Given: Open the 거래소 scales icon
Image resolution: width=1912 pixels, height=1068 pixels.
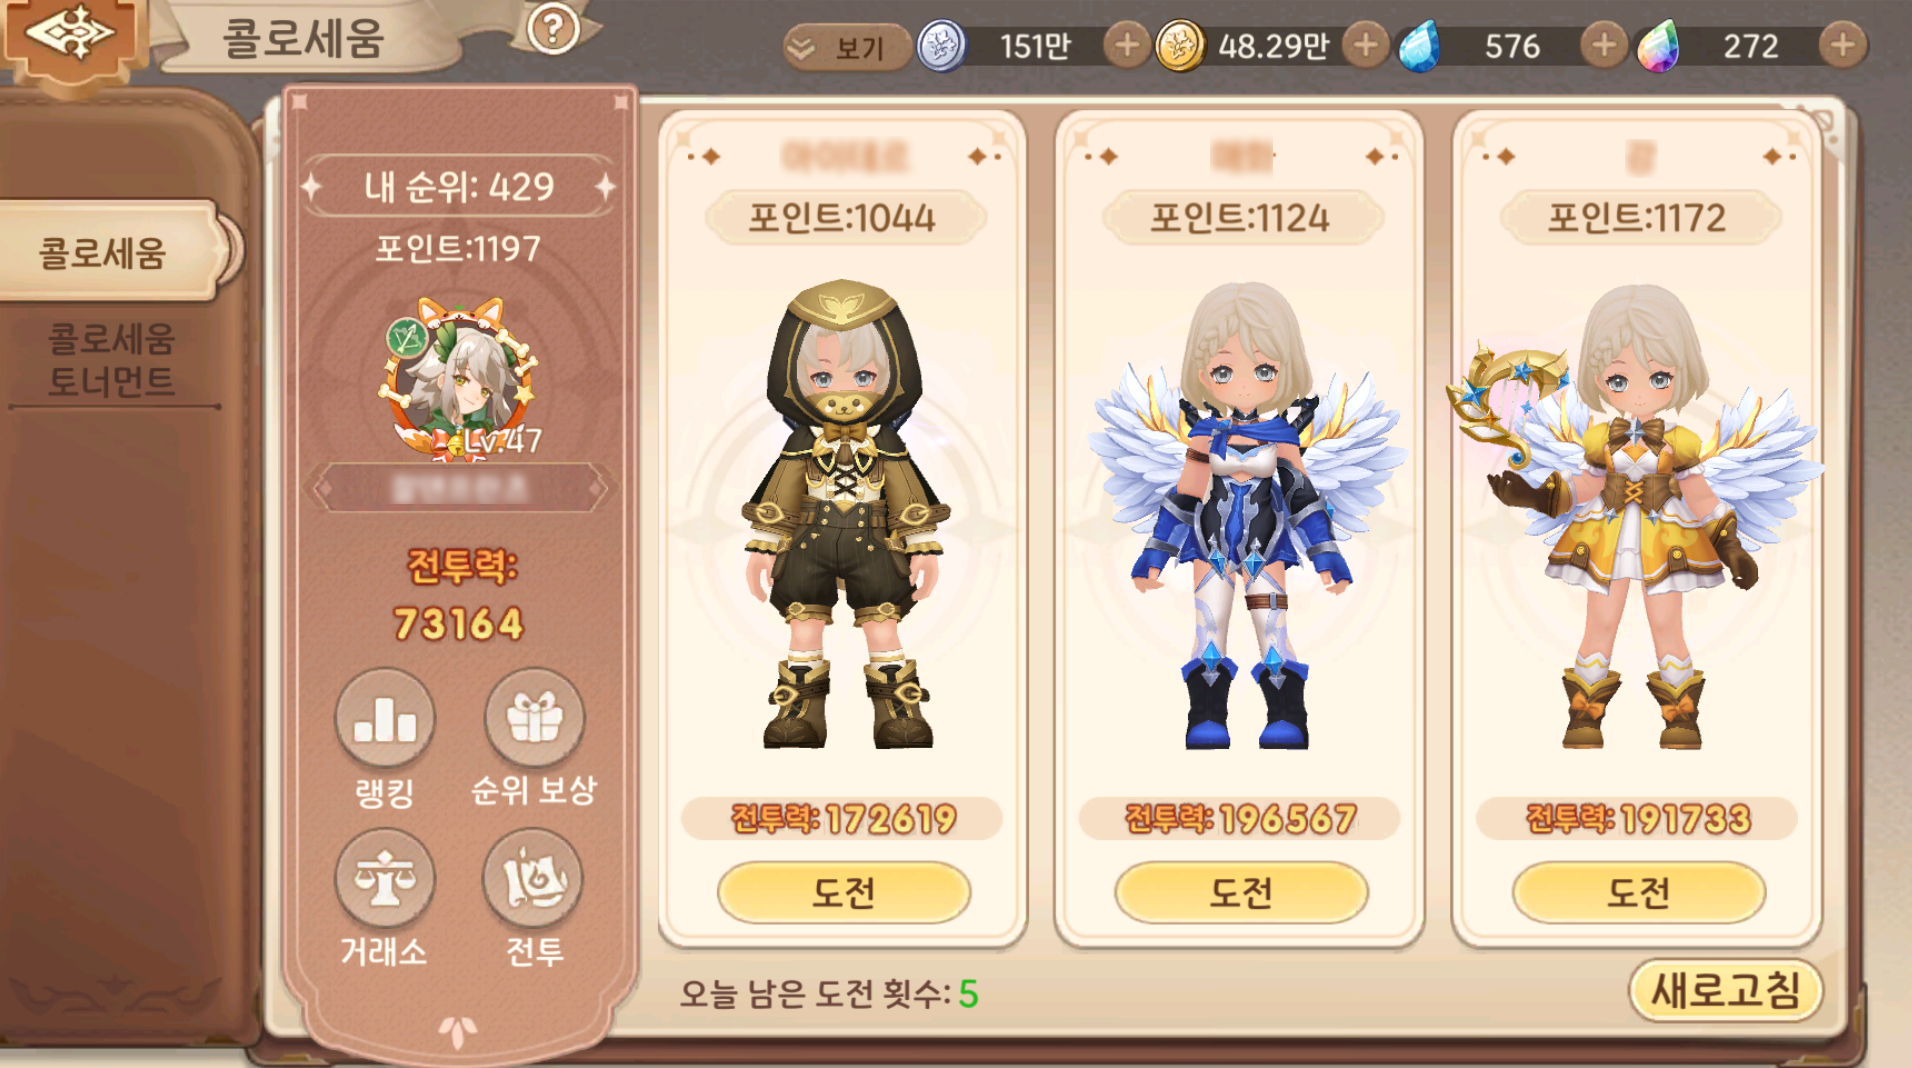Looking at the screenshot, I should coord(384,880).
